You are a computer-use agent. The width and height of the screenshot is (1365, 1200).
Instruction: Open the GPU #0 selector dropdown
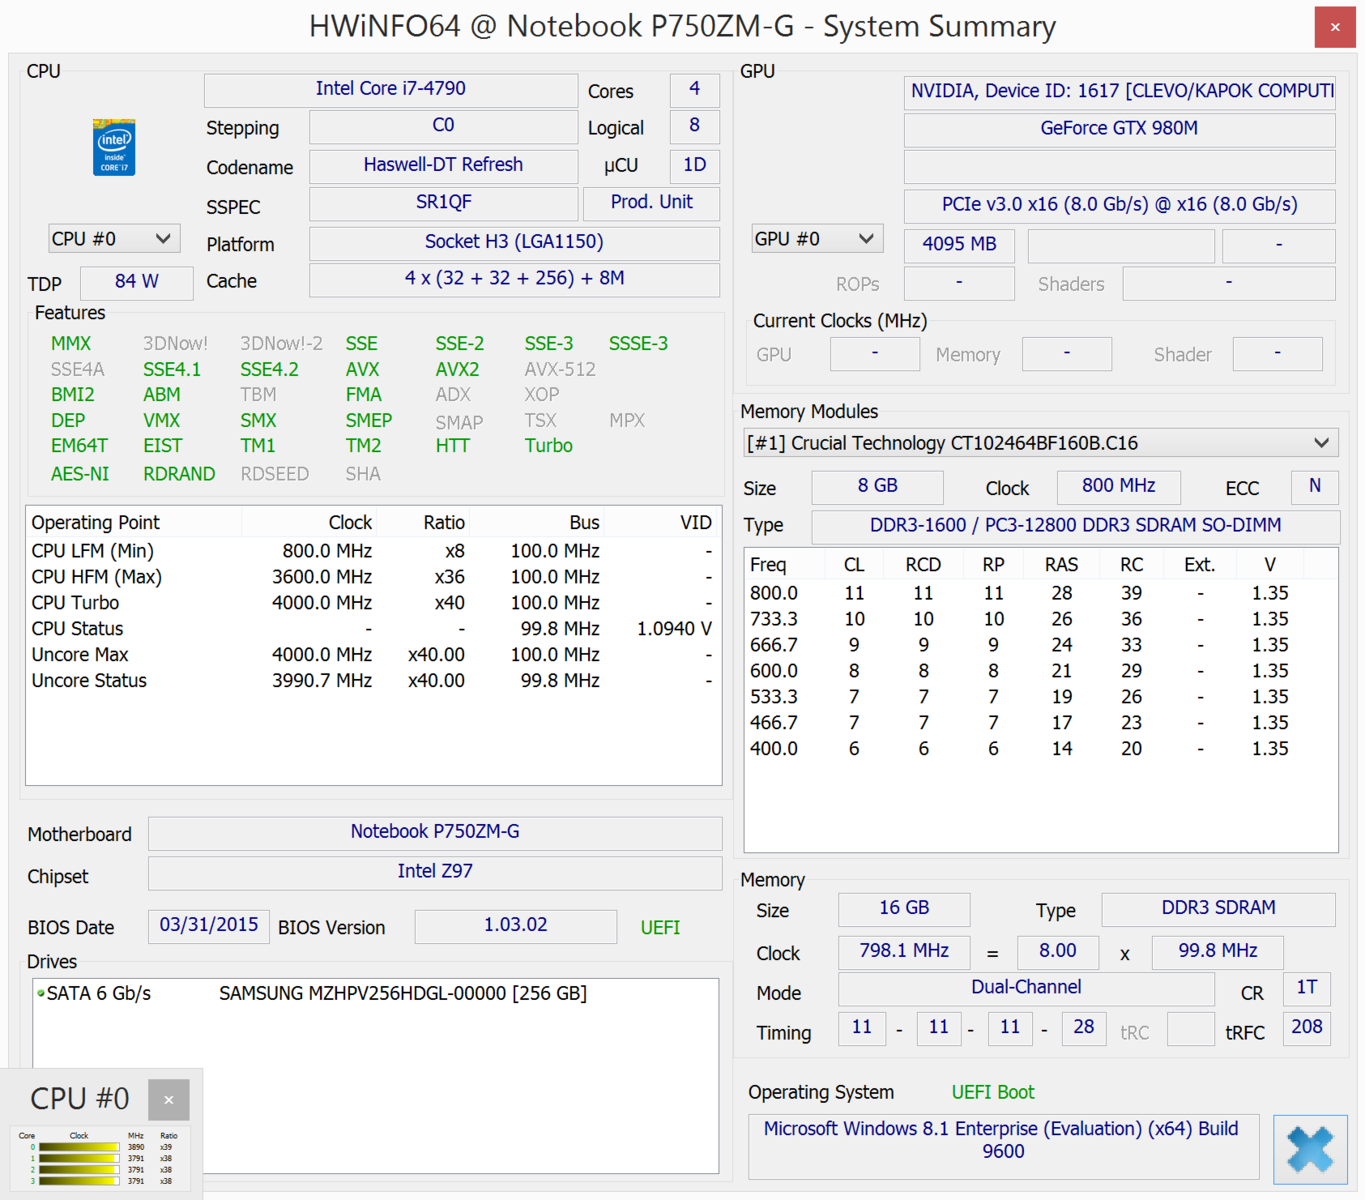click(x=816, y=239)
